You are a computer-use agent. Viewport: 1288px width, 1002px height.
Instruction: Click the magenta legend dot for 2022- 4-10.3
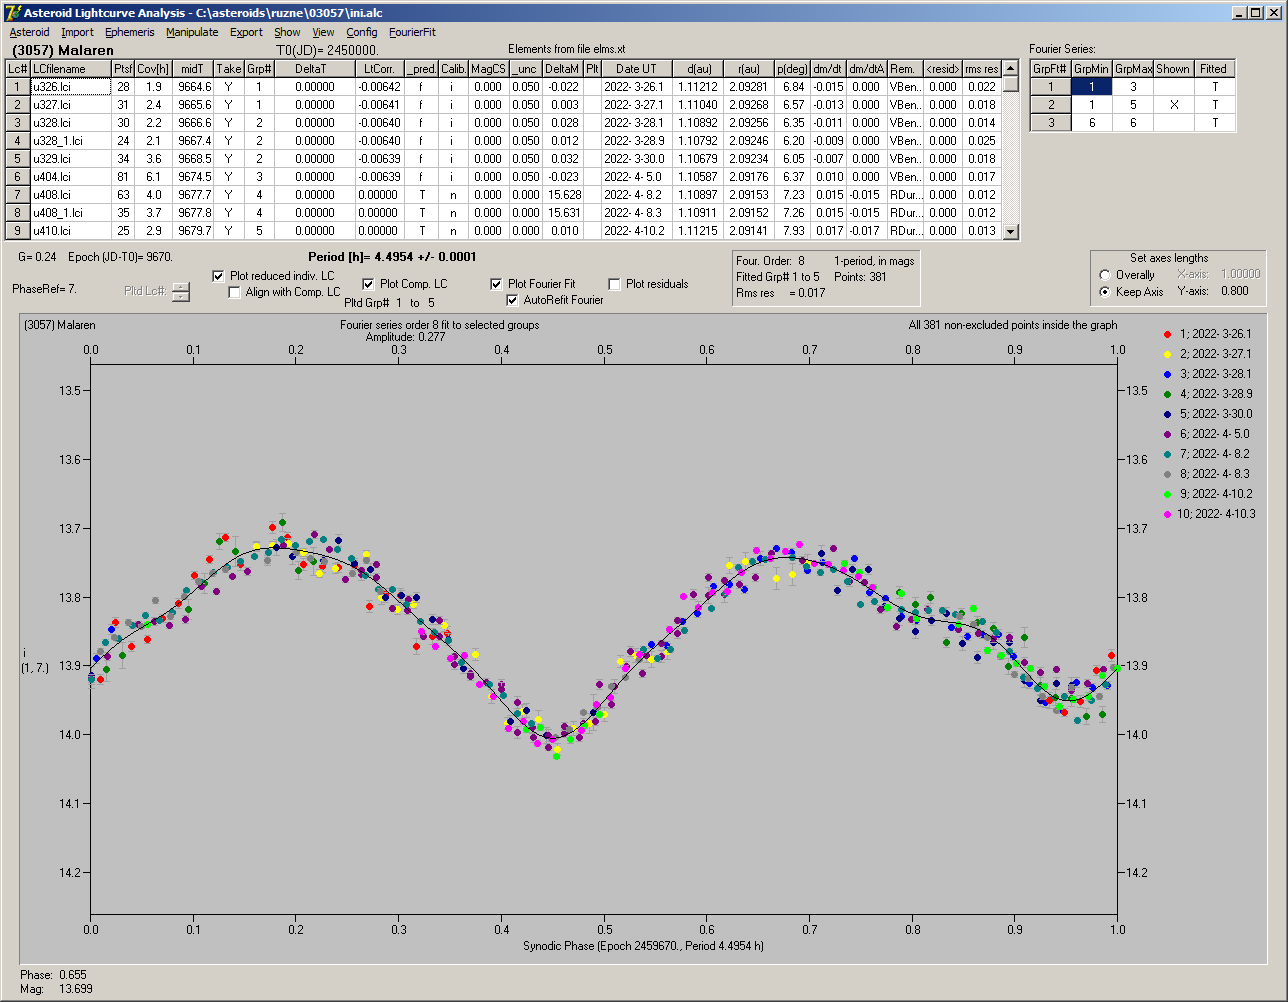pyautogui.click(x=1168, y=514)
